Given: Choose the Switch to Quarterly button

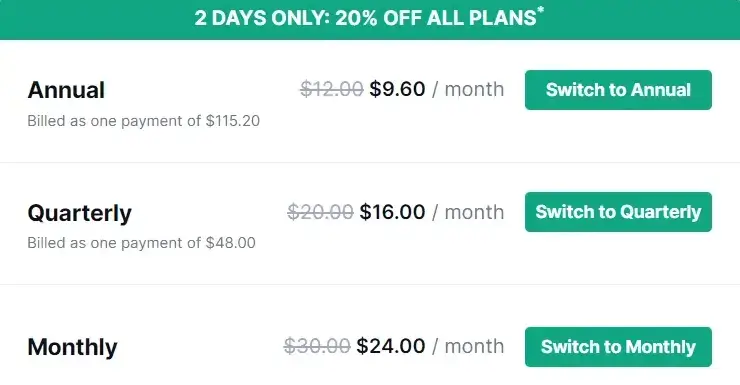Looking at the screenshot, I should 618,212.
